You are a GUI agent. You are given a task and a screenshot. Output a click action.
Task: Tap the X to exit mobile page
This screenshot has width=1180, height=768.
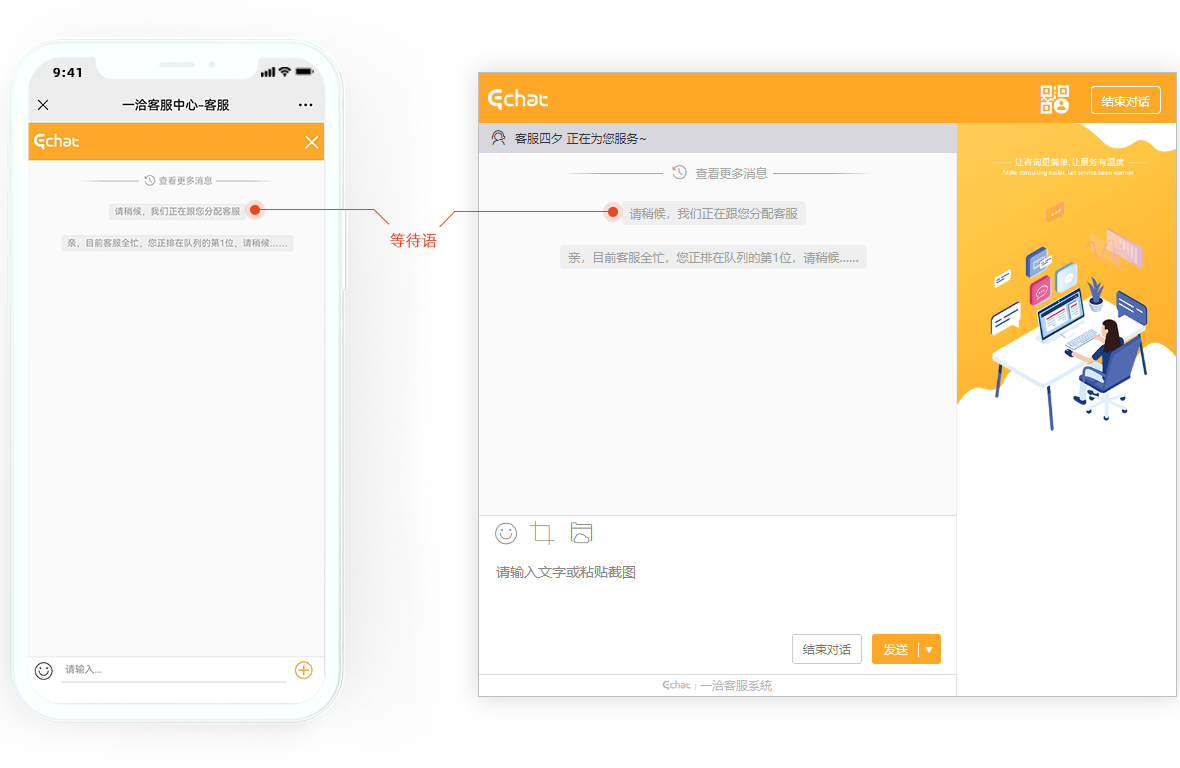coord(43,105)
